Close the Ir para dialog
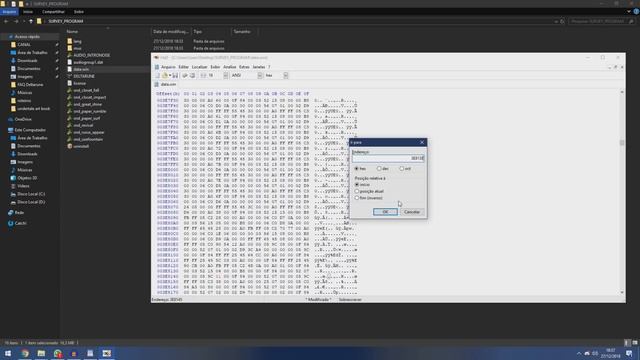This screenshot has width=640, height=360. (x=422, y=142)
